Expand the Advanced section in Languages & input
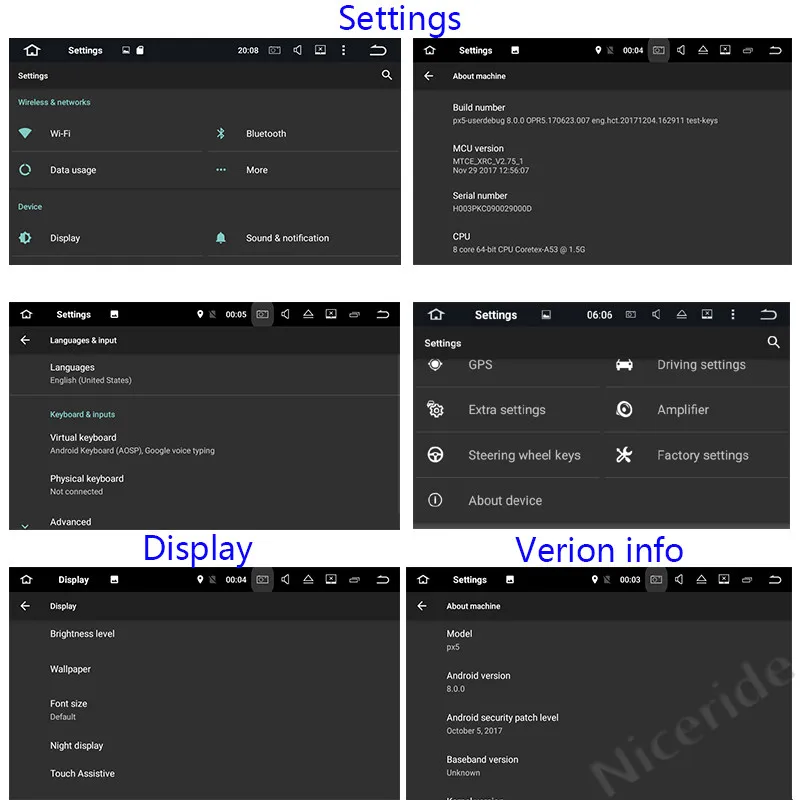This screenshot has height=800, width=800. 204,522
